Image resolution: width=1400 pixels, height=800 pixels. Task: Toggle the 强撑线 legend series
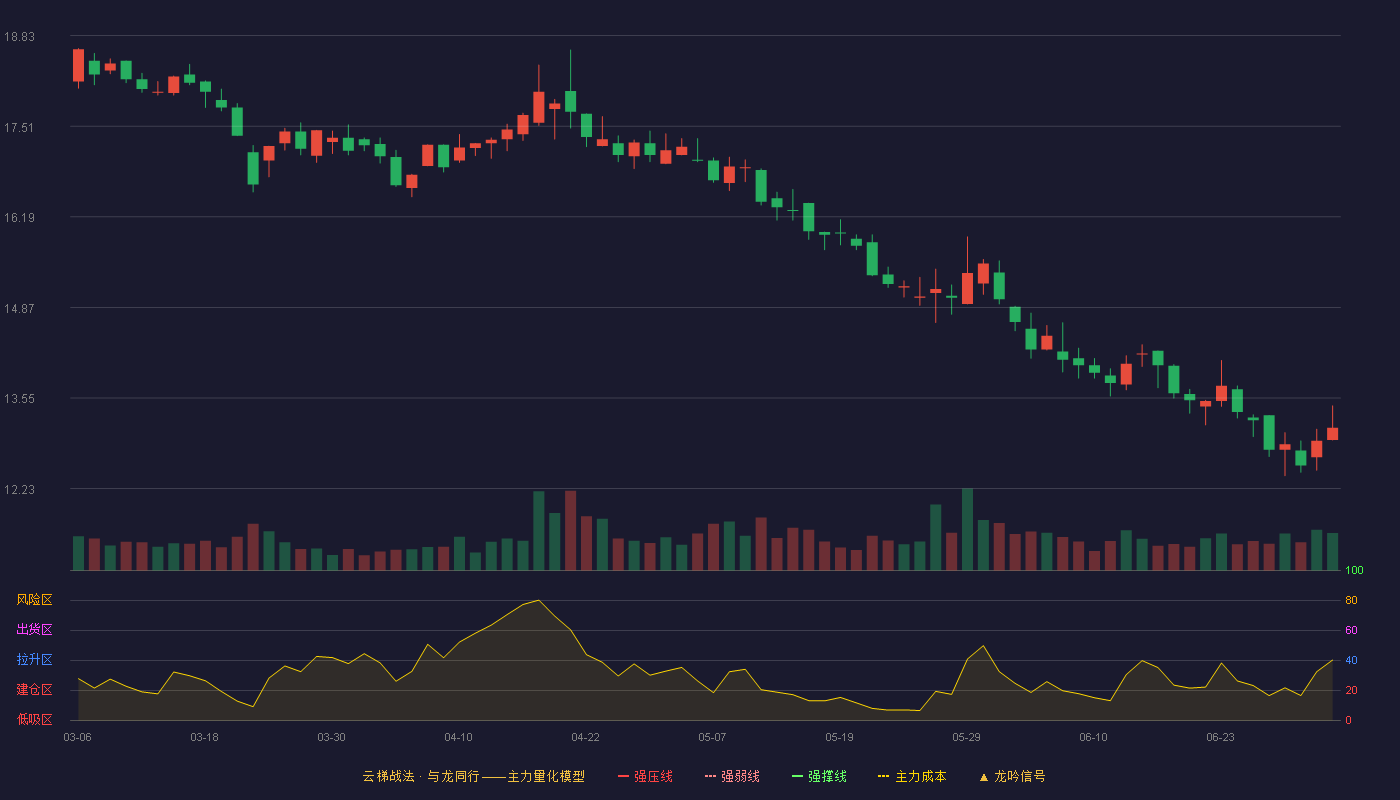point(819,776)
